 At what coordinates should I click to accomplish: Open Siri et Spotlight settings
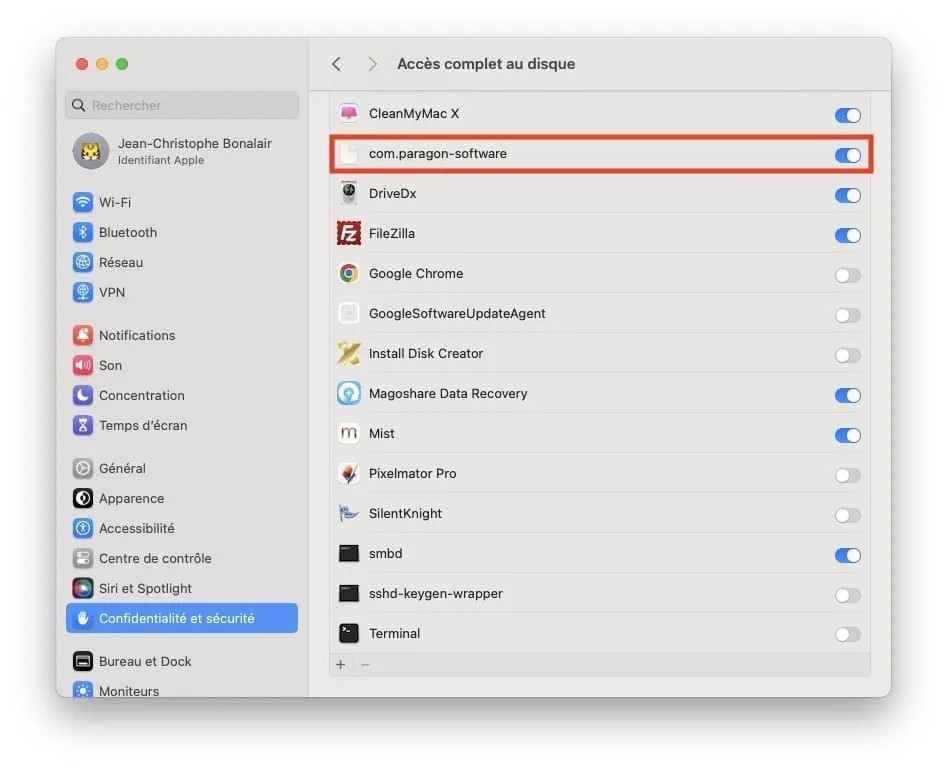pyautogui.click(x=145, y=588)
